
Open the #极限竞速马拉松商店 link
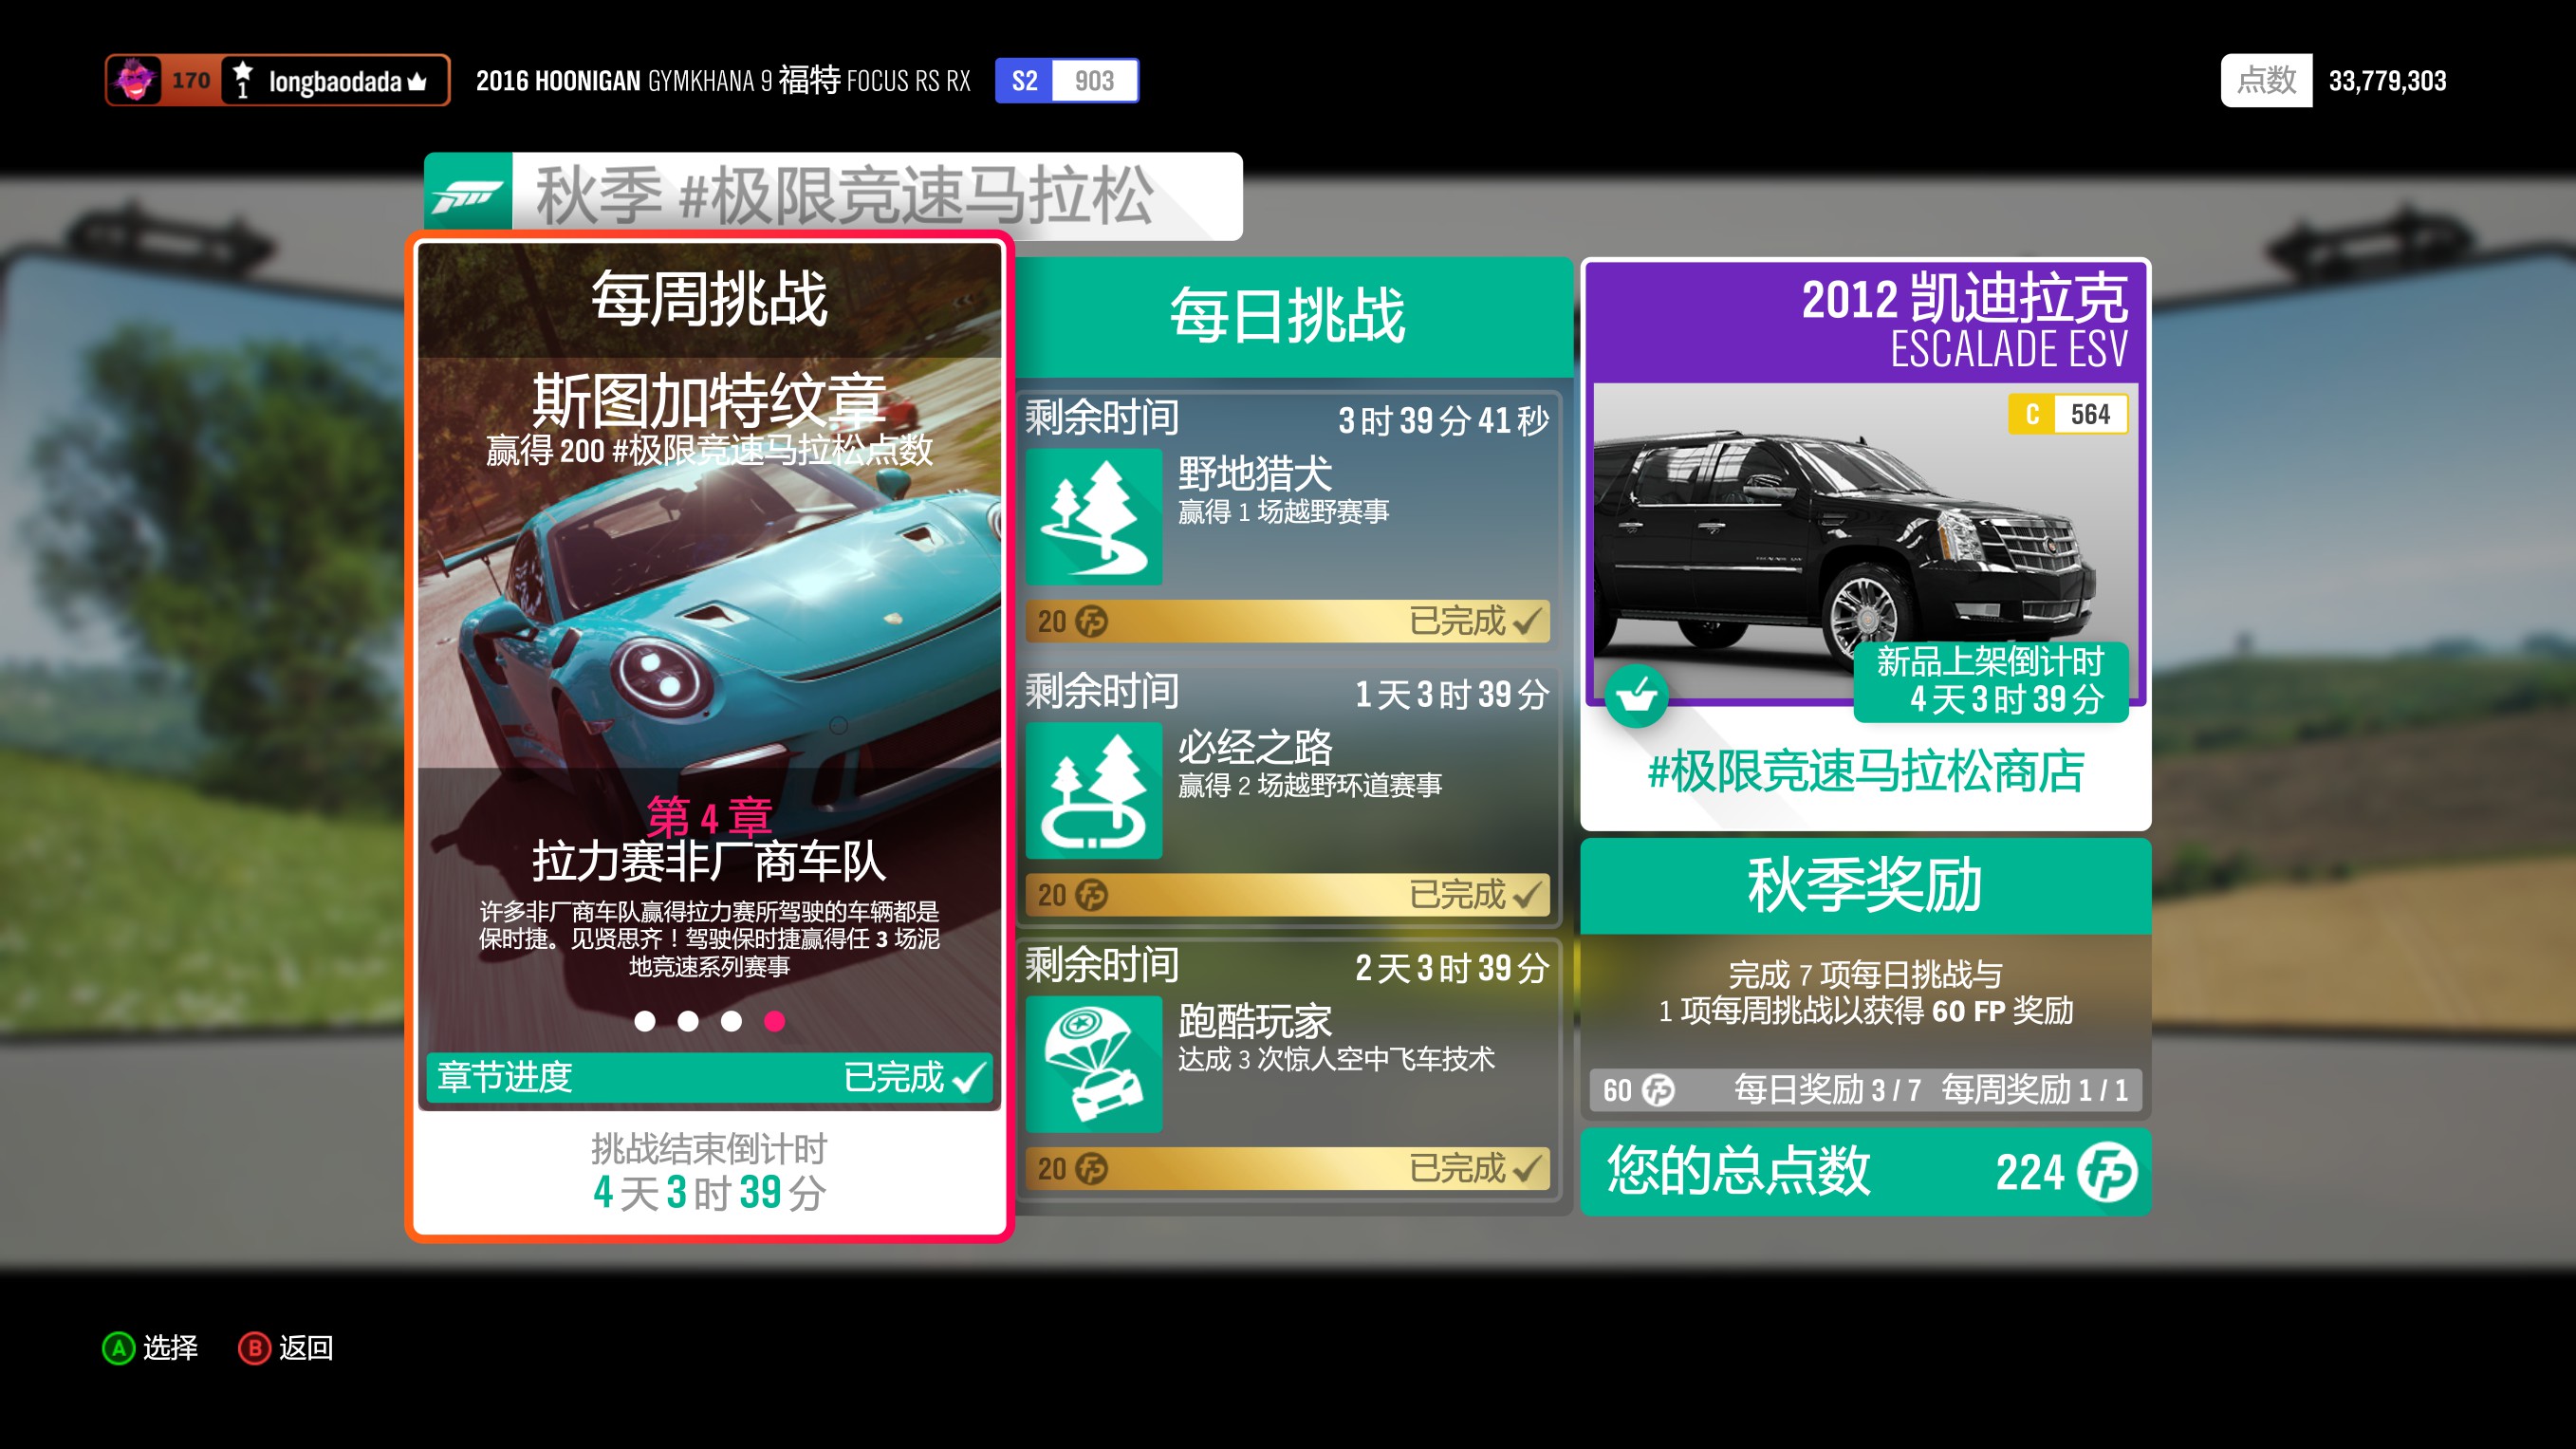tap(1865, 771)
